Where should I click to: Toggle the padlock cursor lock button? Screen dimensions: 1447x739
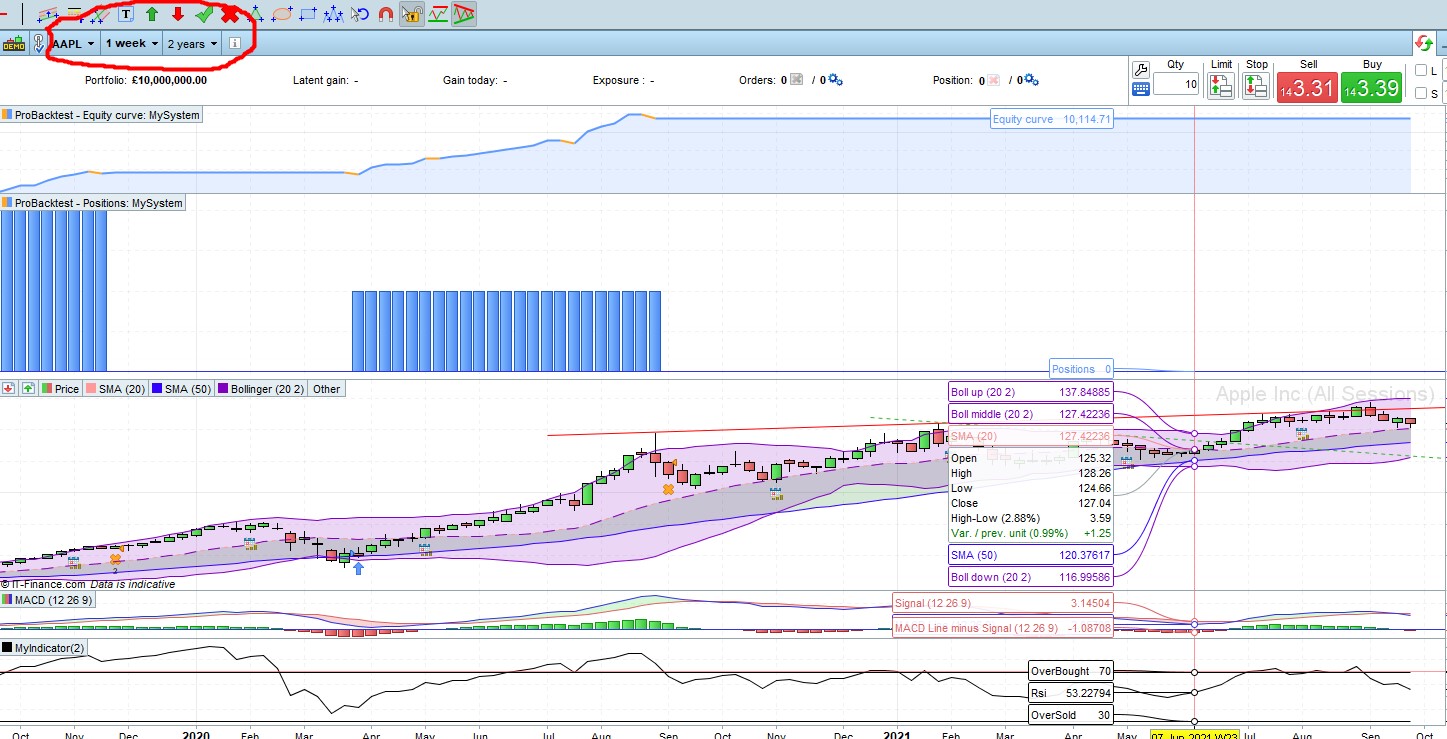point(411,14)
